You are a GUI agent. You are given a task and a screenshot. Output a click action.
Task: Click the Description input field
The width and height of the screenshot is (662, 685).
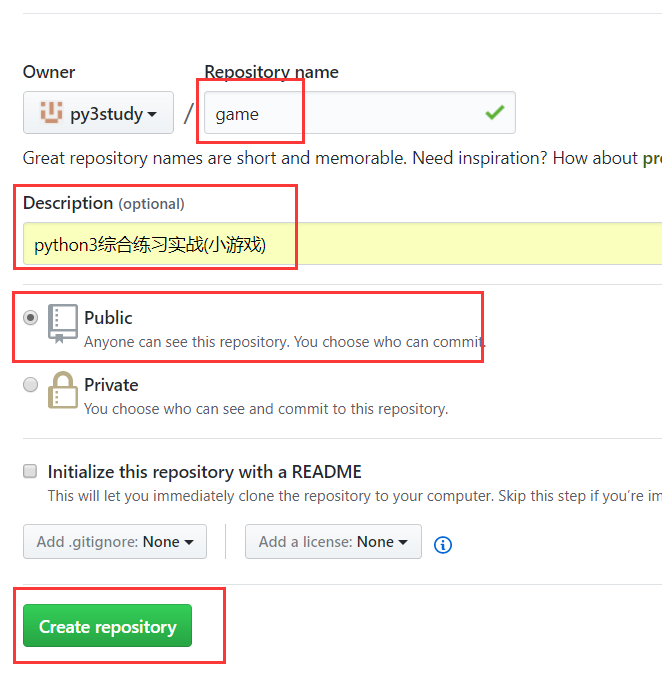pos(343,243)
